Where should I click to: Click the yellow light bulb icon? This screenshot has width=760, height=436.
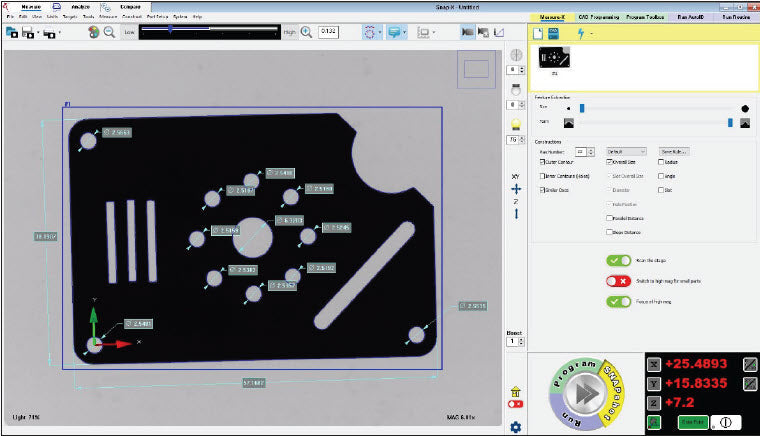click(x=516, y=124)
